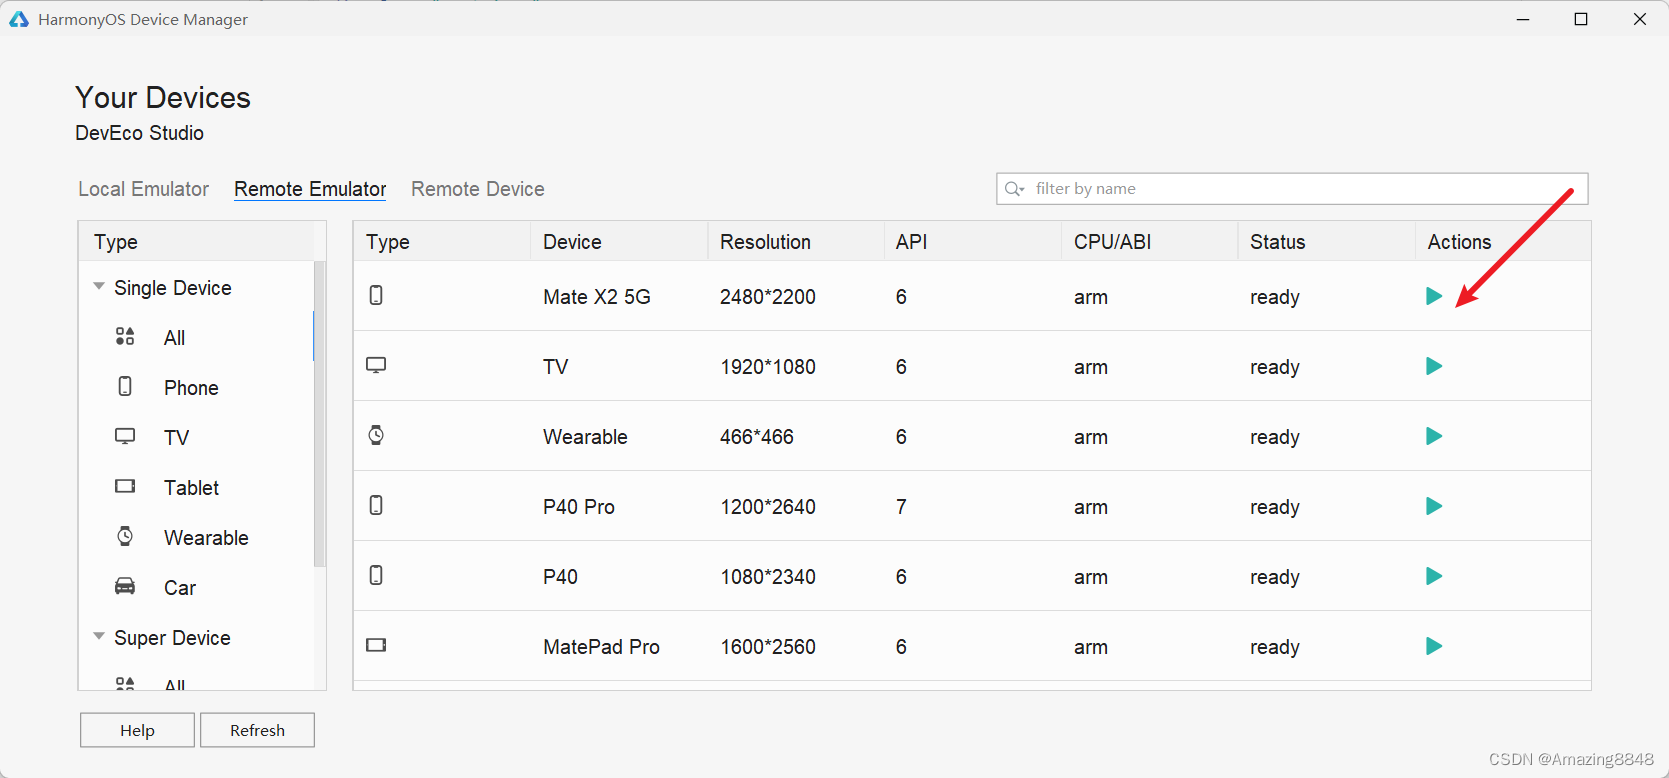
Task: Click the arm cell in the TV row
Action: pos(1091,368)
